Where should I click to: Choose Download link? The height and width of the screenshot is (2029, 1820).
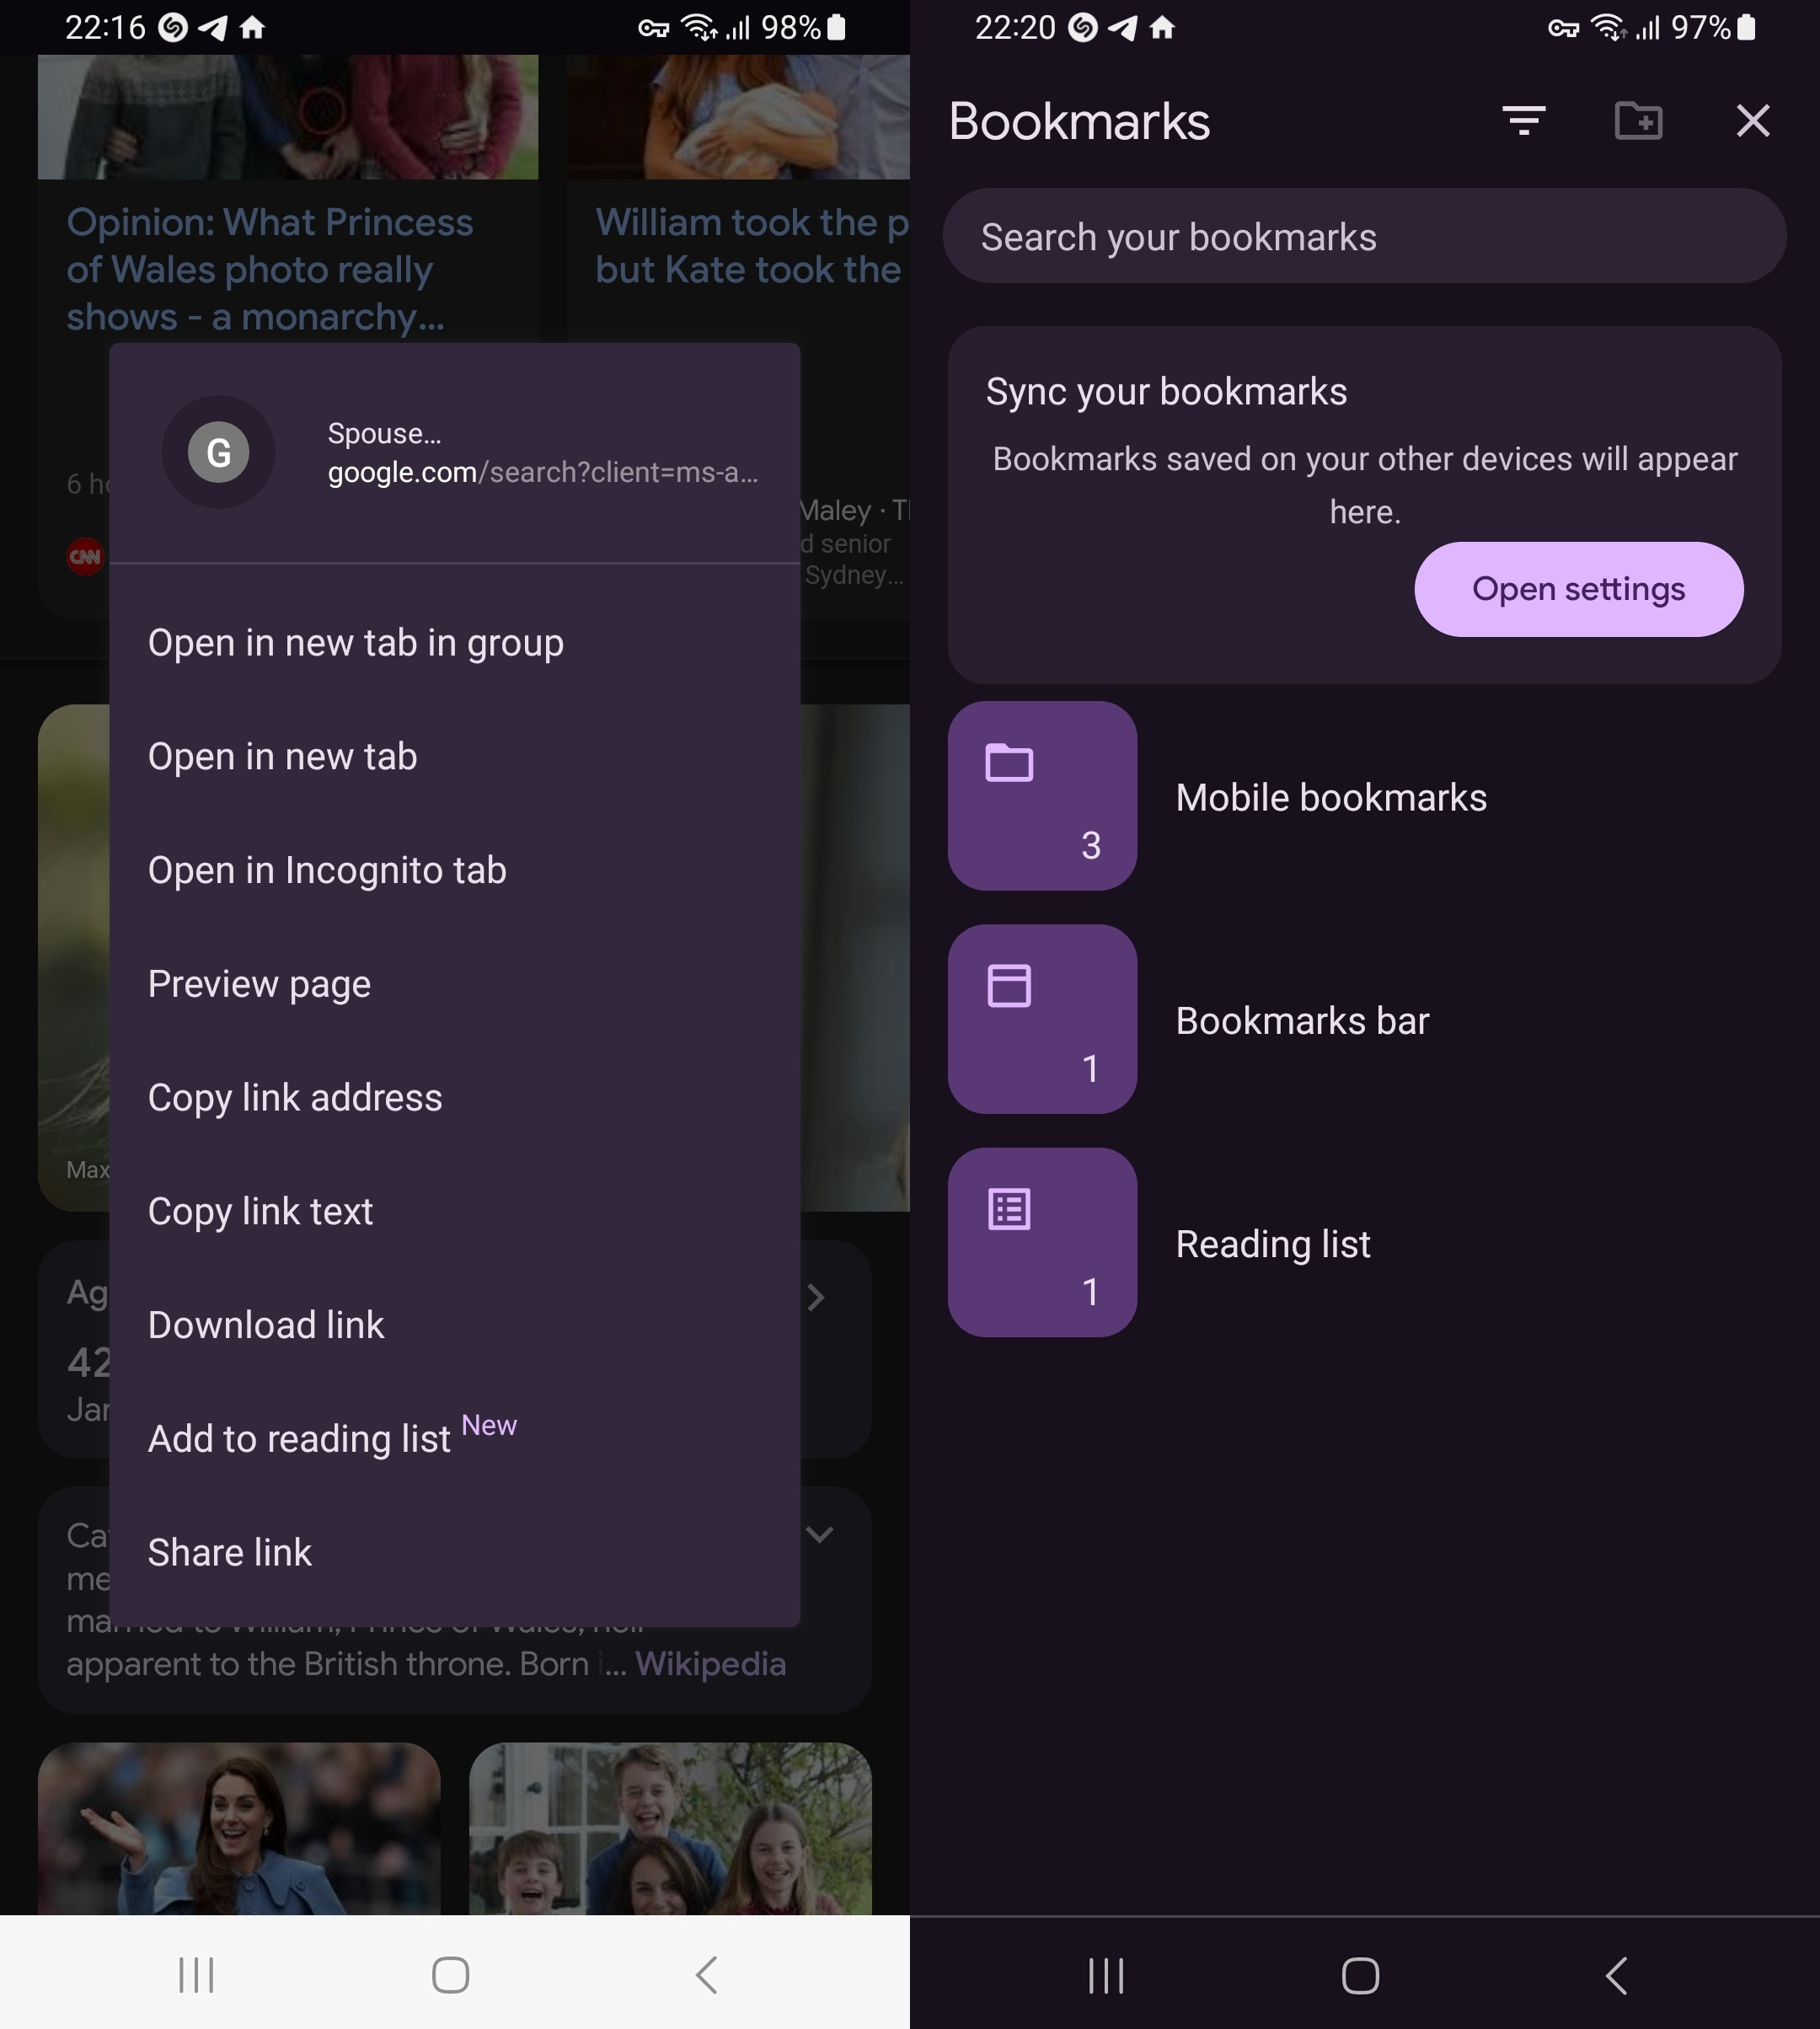click(x=454, y=1325)
